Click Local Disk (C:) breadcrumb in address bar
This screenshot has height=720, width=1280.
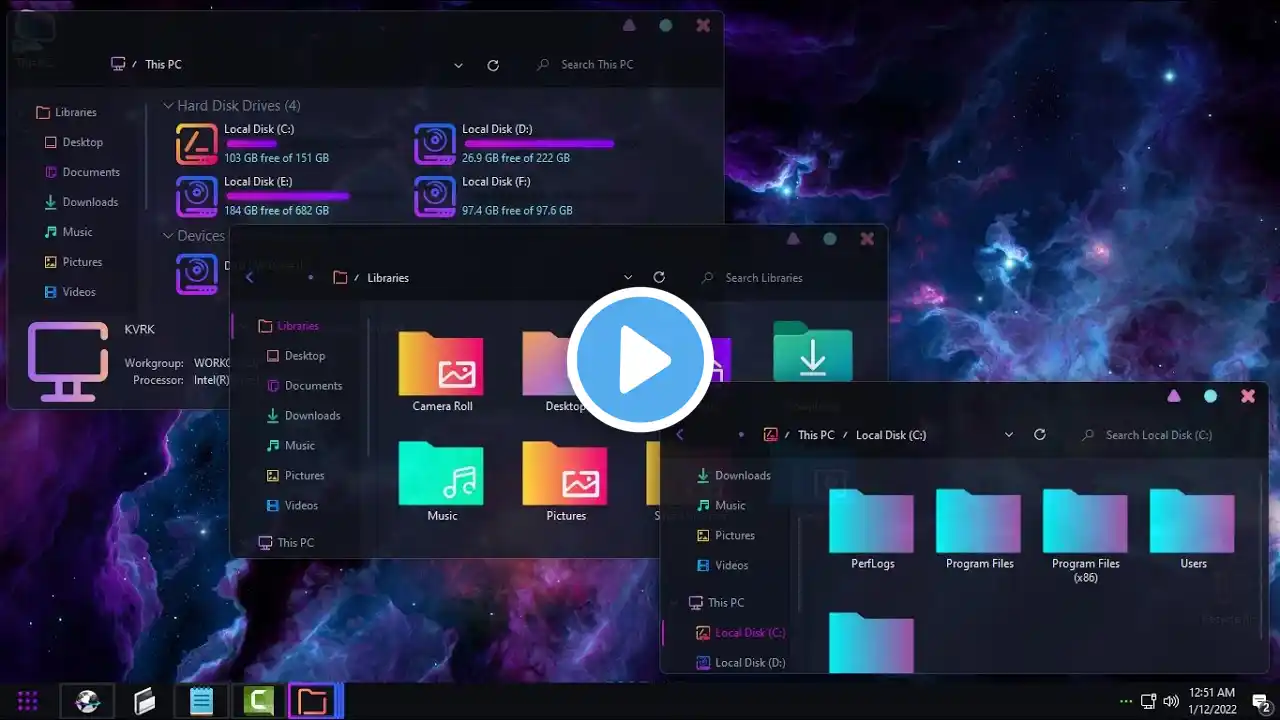891,435
